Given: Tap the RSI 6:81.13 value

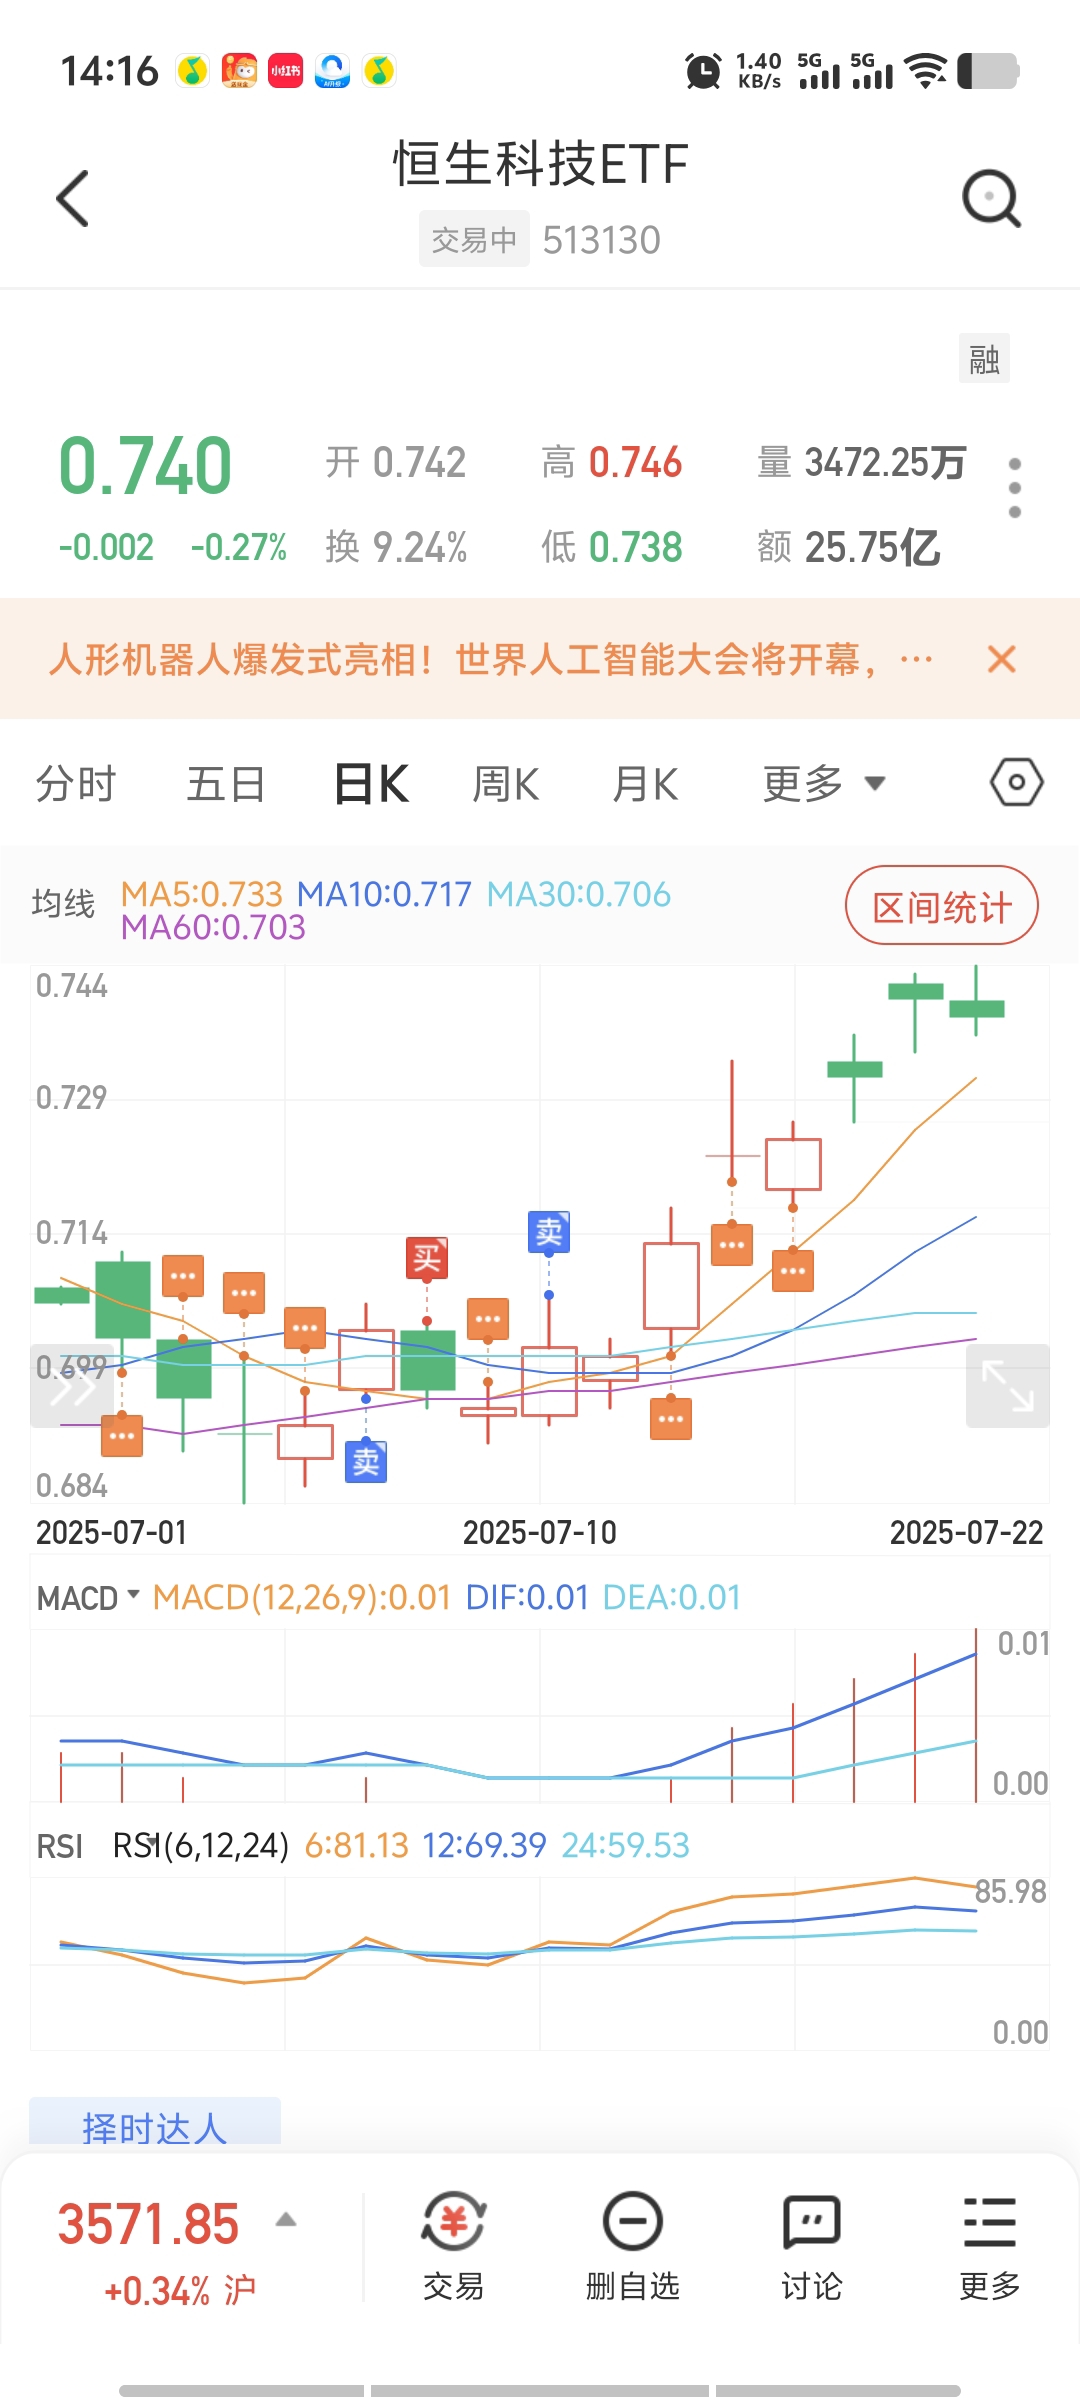Looking at the screenshot, I should 356,1846.
